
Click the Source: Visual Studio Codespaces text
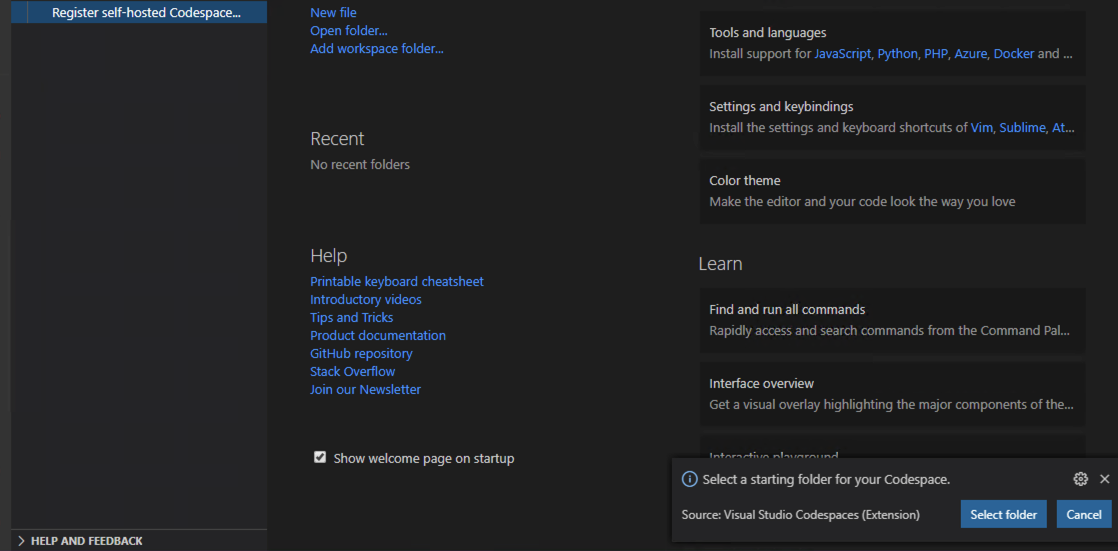[801, 515]
